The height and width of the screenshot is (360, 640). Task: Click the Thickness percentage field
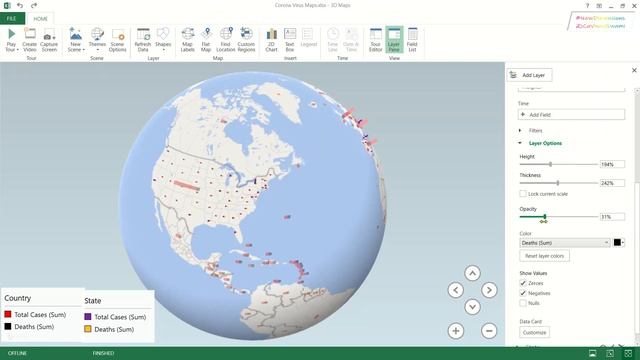pos(612,183)
